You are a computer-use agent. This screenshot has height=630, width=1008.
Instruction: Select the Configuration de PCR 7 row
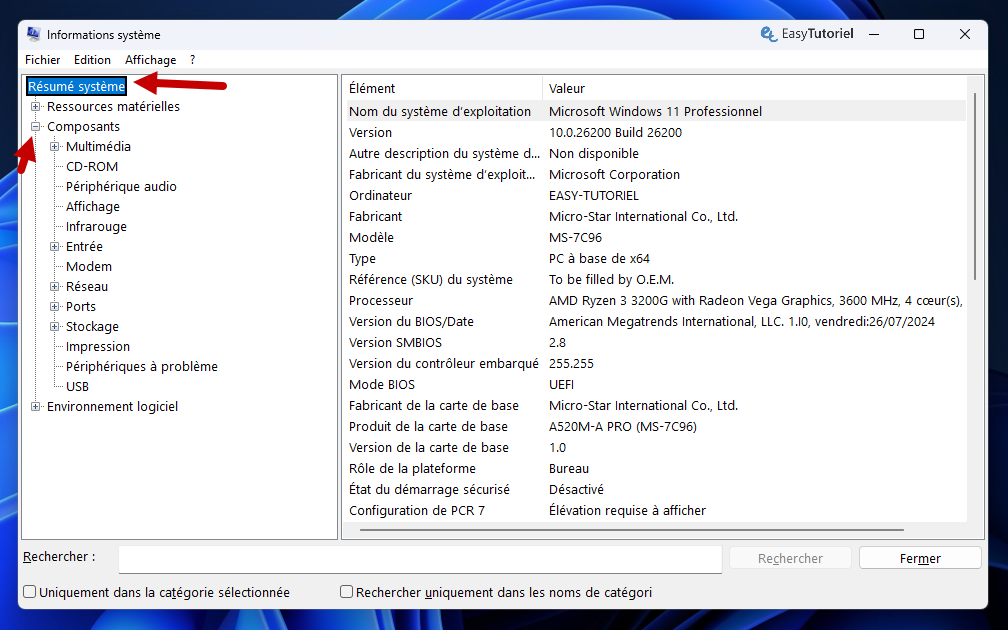point(656,510)
